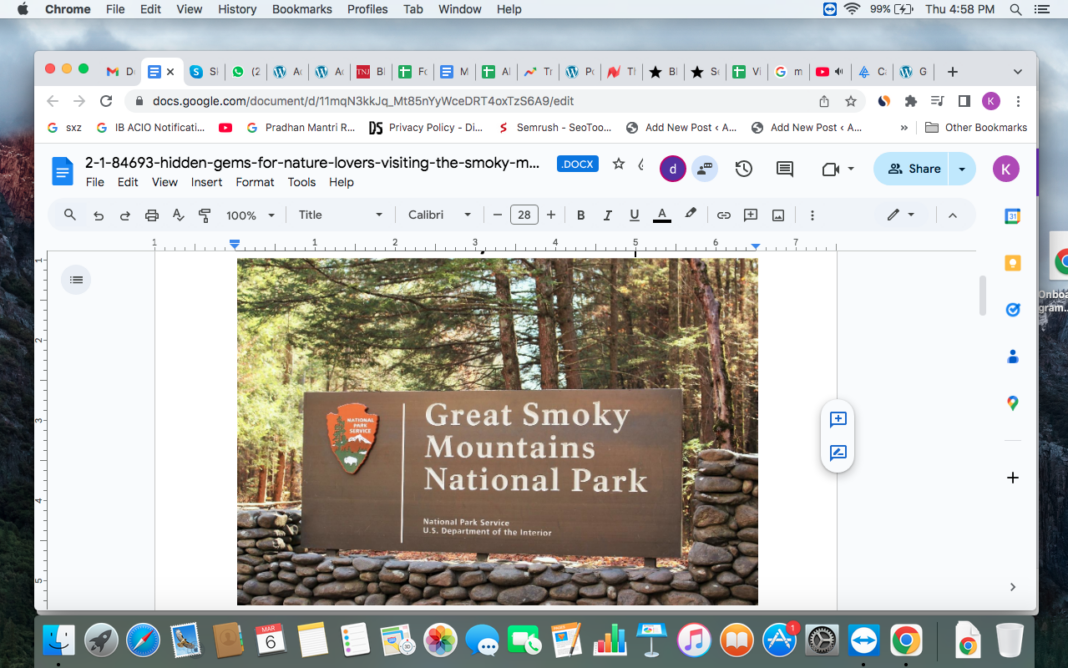Open the Format menu
Screen dimensions: 1068x668
coord(255,182)
